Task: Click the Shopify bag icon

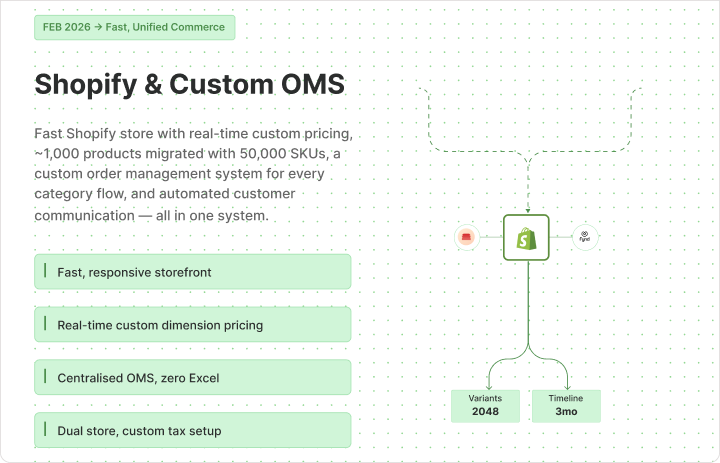Action: (526, 238)
